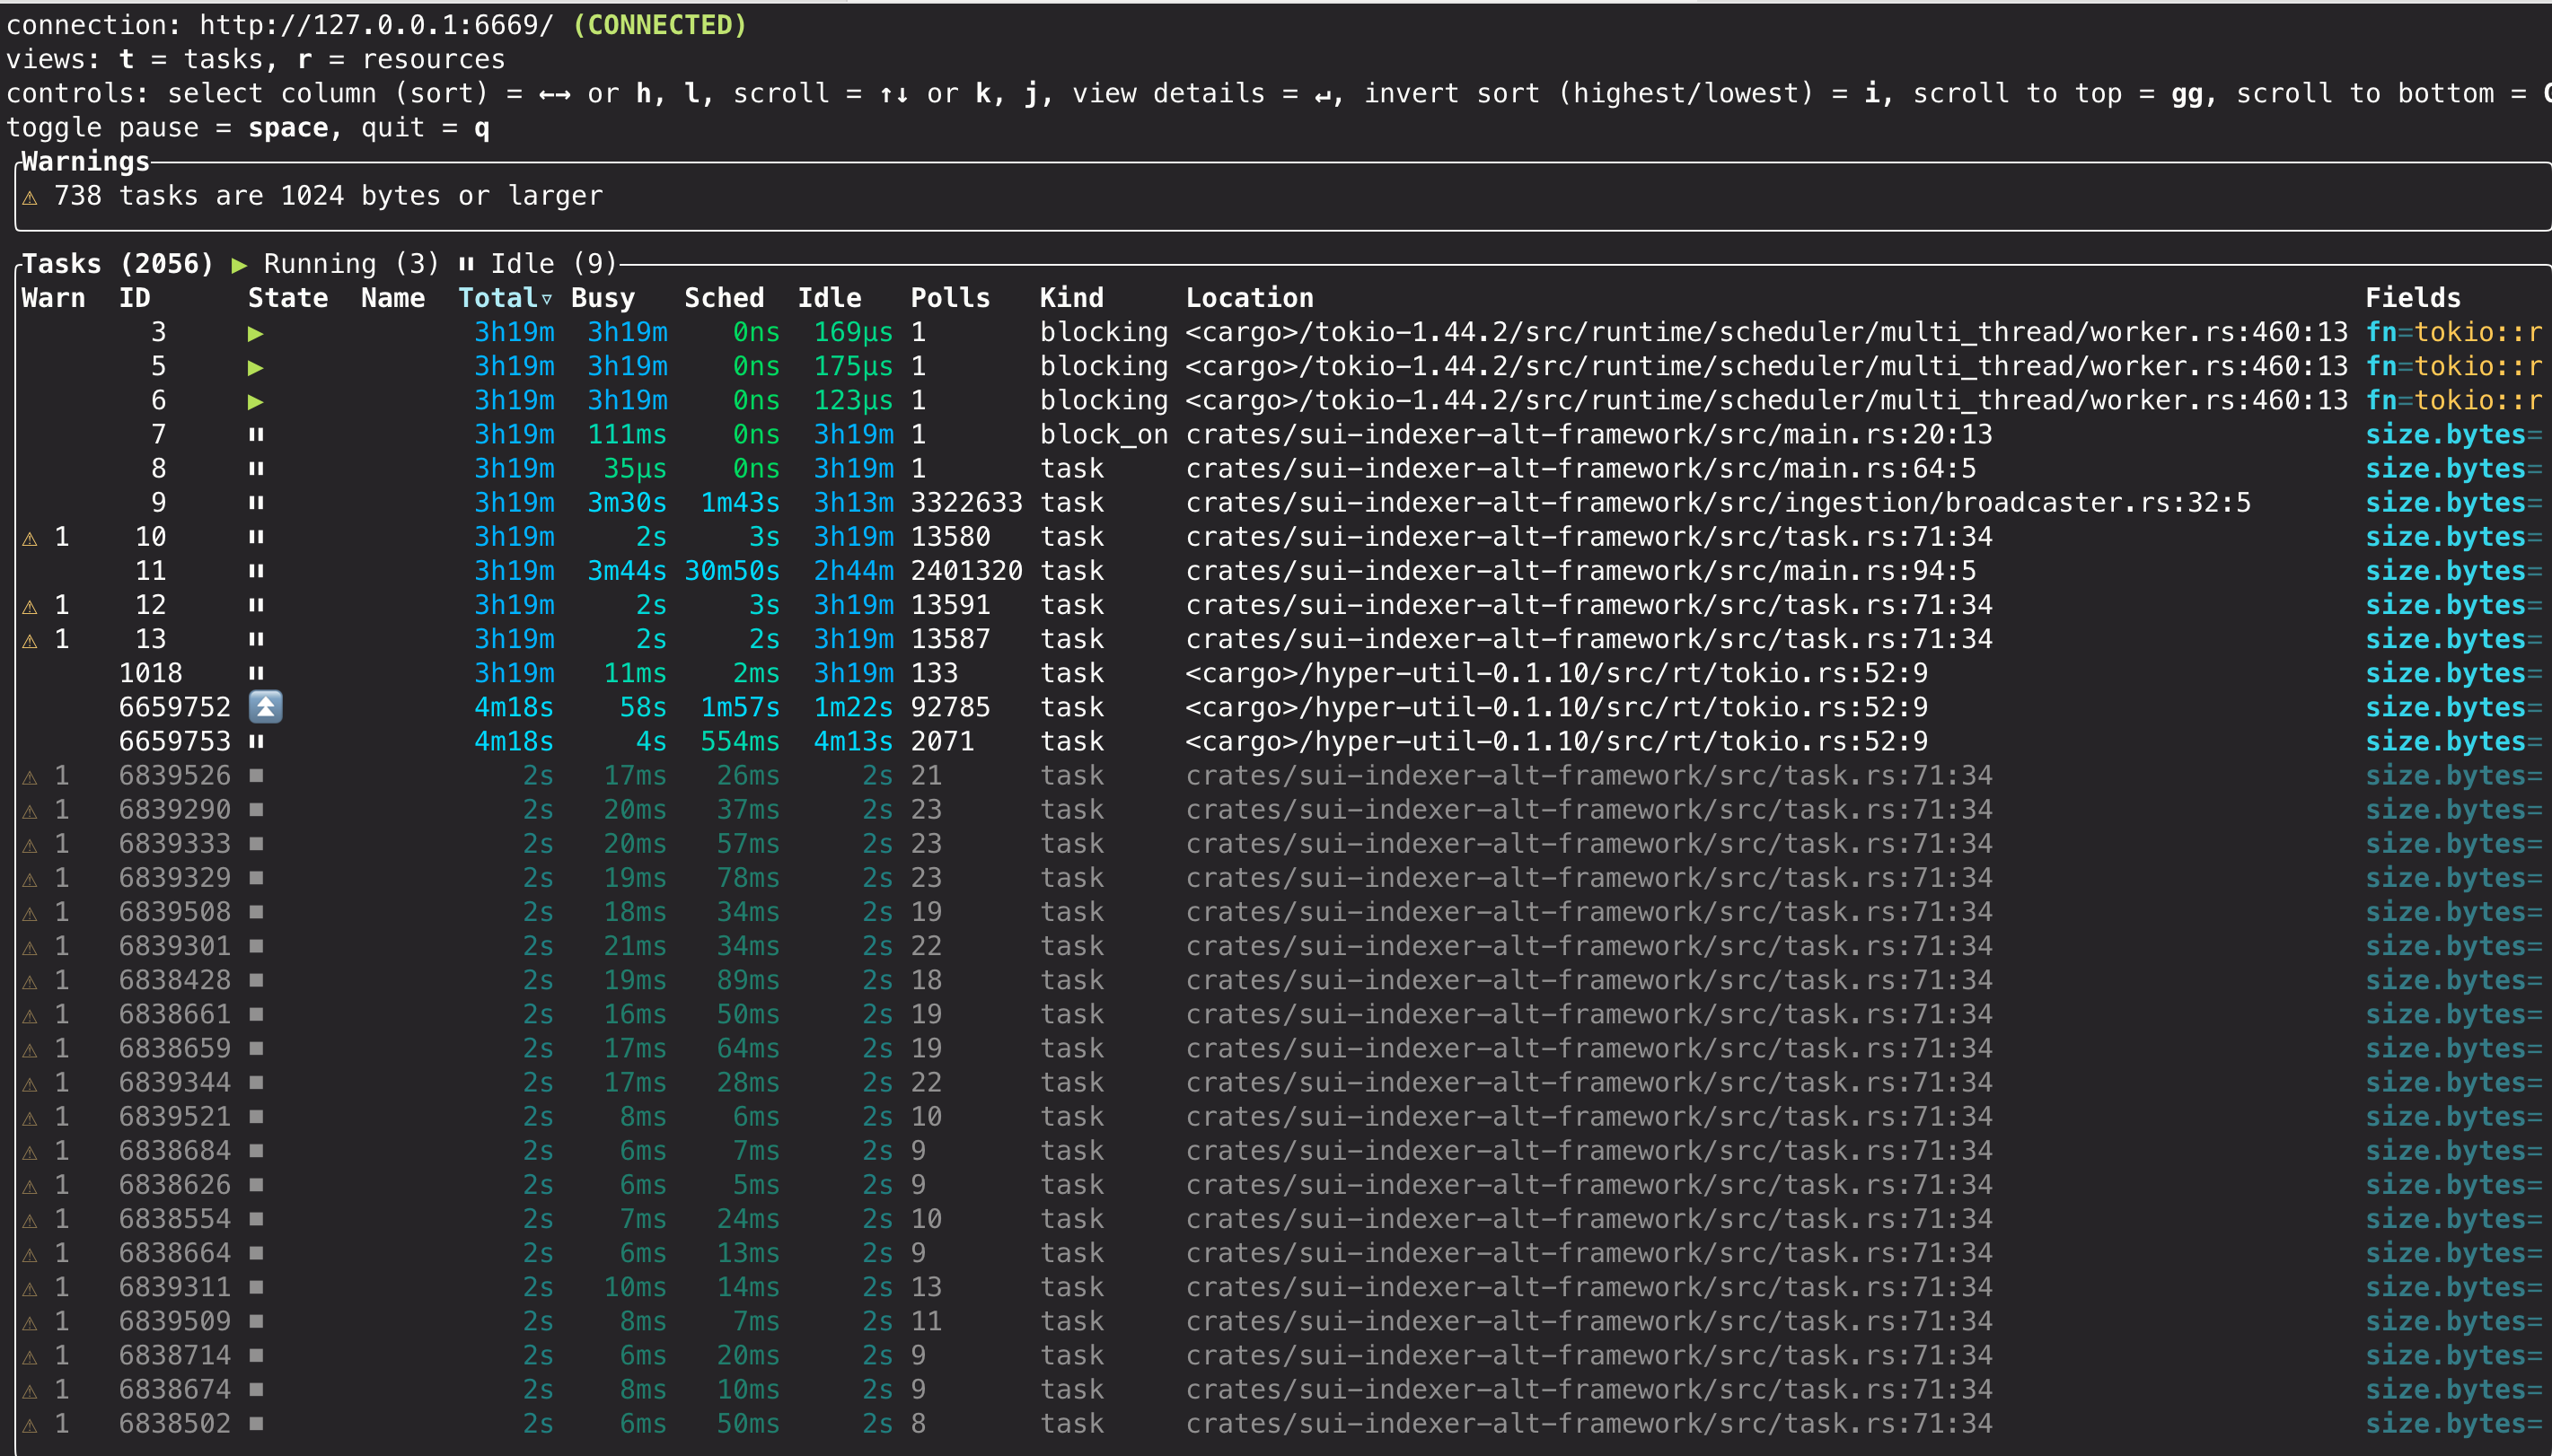Click the idle pause icon for task 7

[256, 435]
